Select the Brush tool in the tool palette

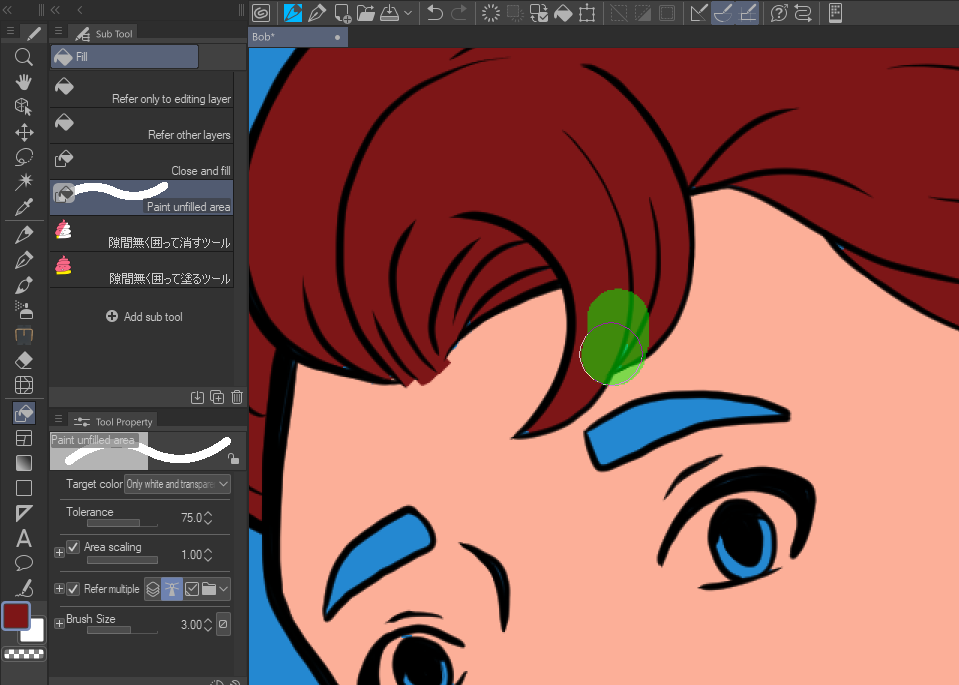point(23,285)
